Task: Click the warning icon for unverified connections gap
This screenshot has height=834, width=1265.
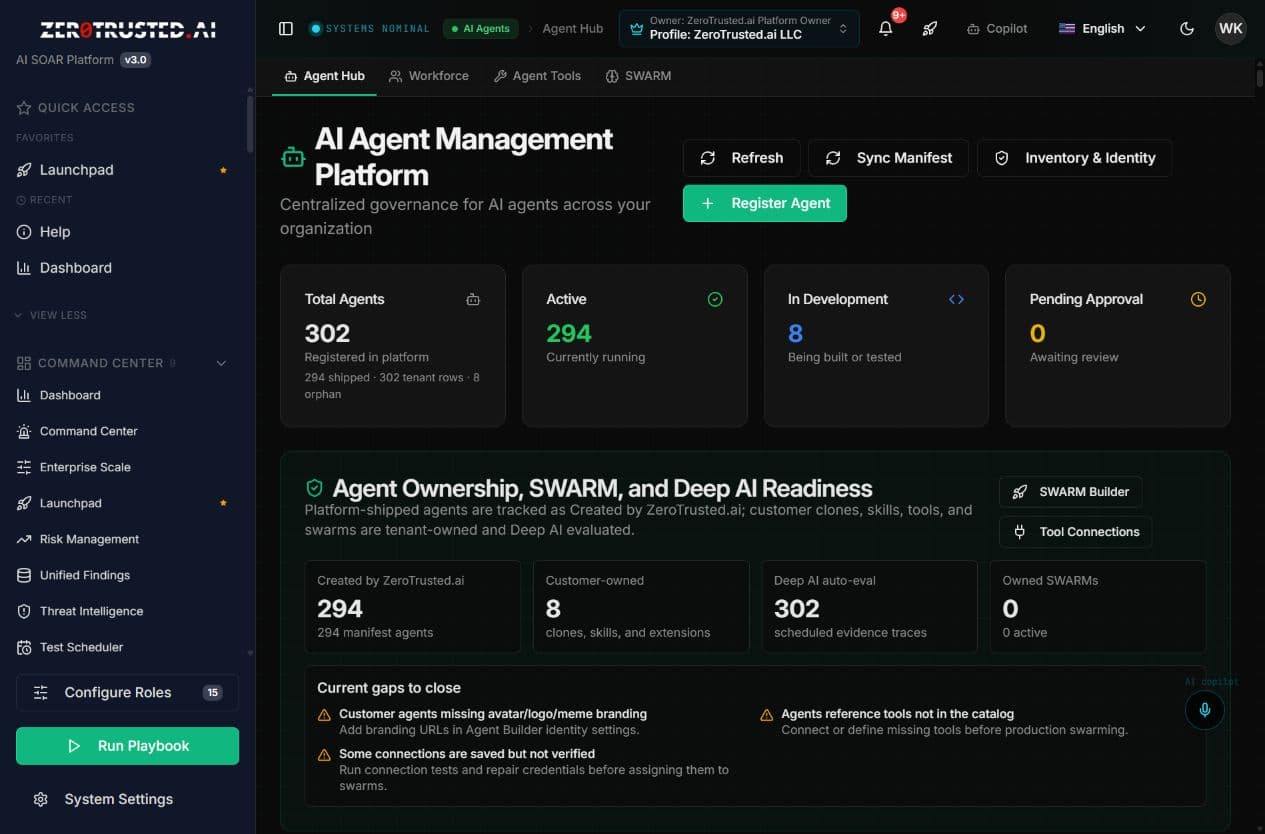Action: click(324, 755)
